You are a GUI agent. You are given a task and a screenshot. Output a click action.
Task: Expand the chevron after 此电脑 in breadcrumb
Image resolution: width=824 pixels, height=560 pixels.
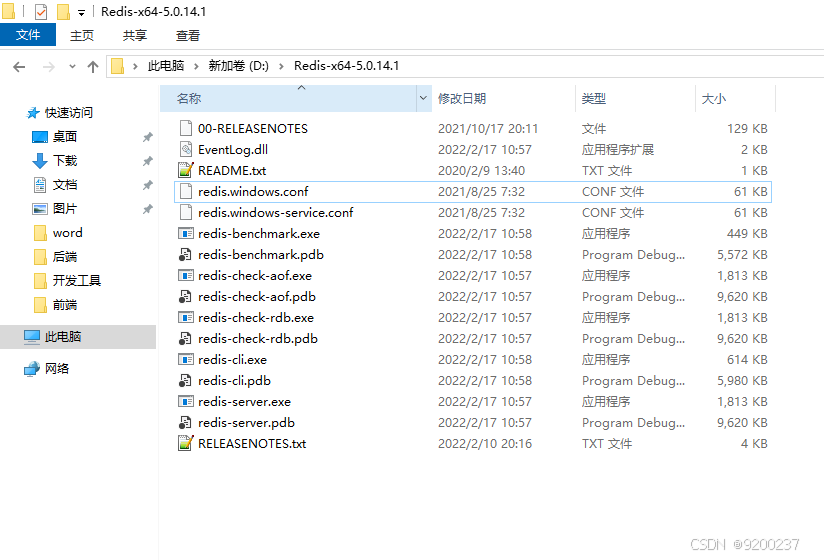point(196,66)
